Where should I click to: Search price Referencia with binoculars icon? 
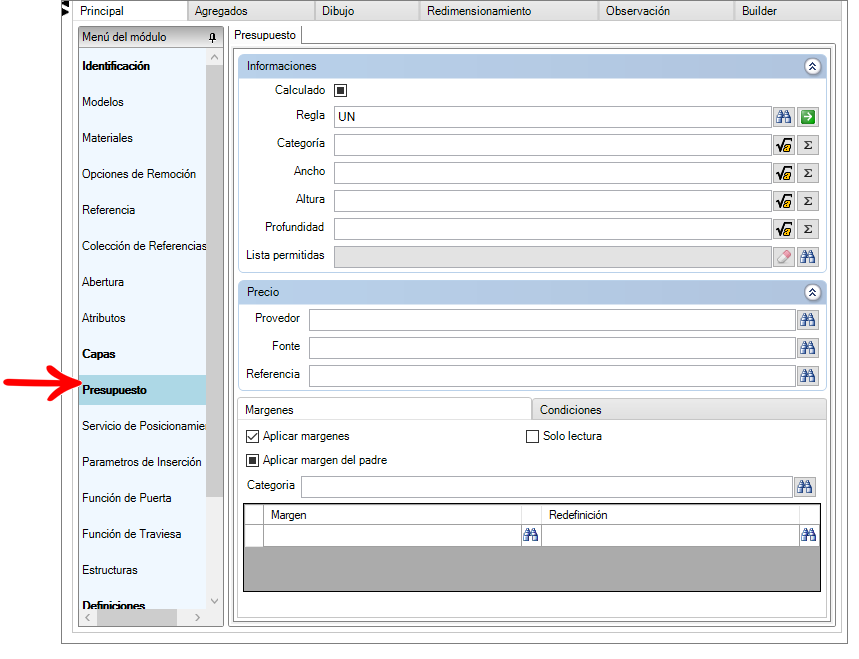tap(808, 376)
